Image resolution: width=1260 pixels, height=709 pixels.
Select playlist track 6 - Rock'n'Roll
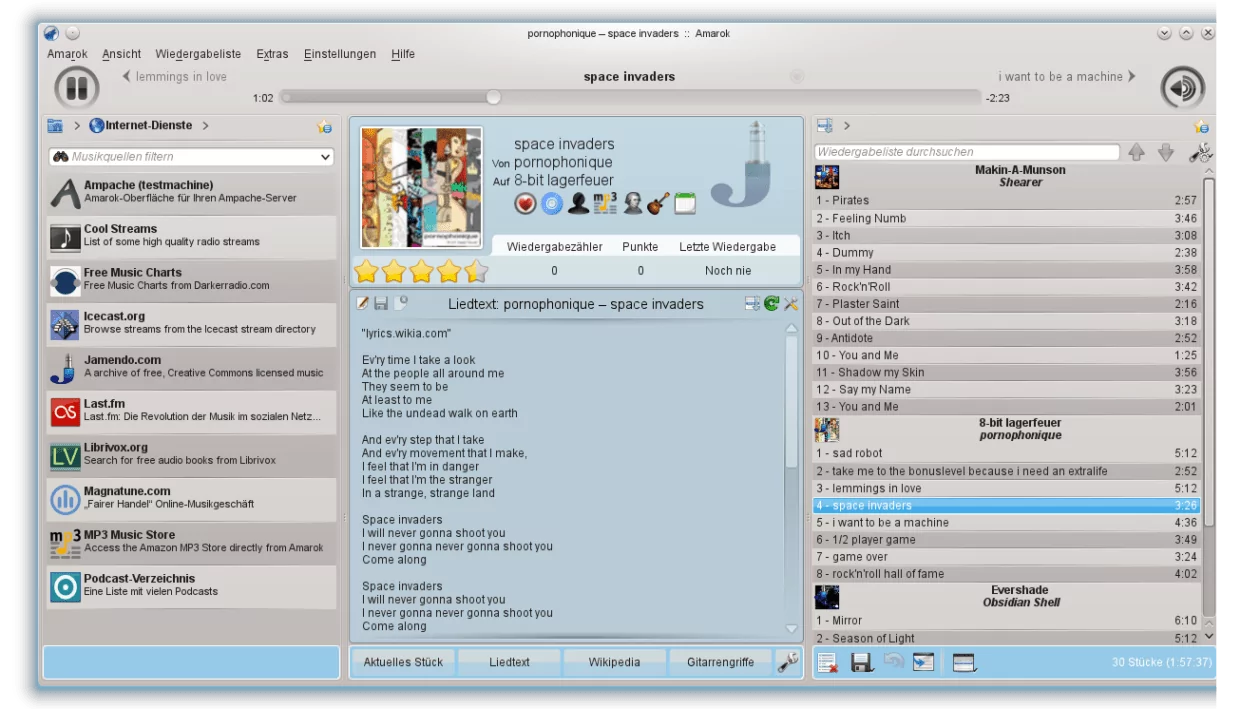click(1006, 287)
